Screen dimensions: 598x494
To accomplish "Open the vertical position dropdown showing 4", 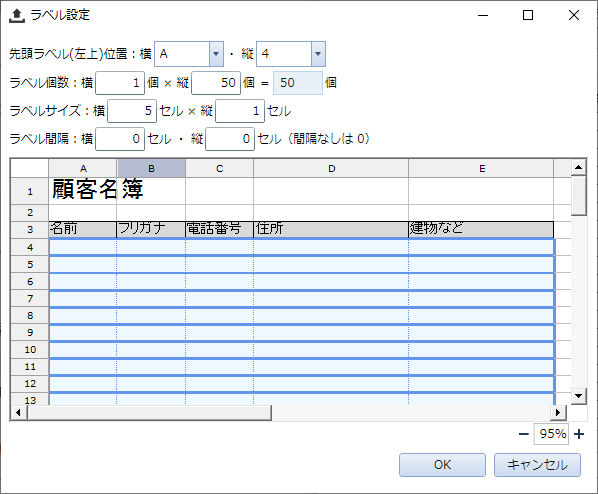I will 318,54.
